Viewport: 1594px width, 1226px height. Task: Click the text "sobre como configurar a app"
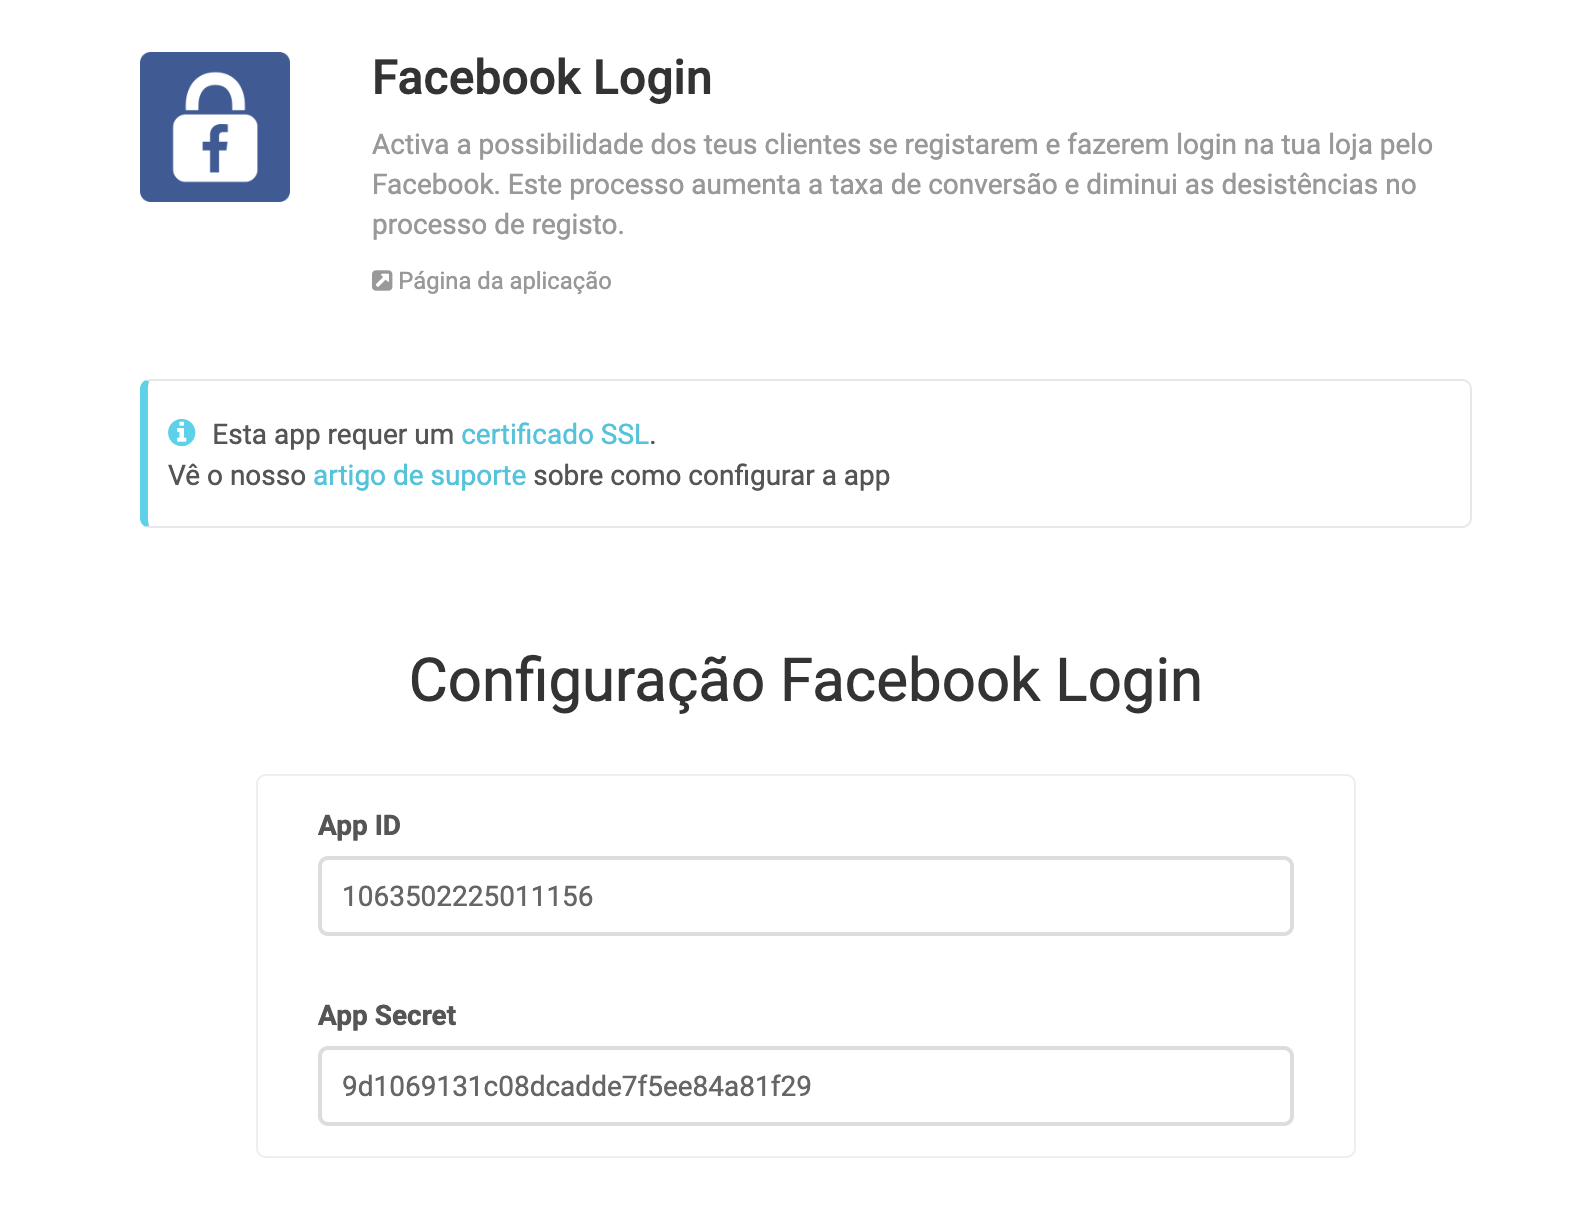pyautogui.click(x=711, y=476)
